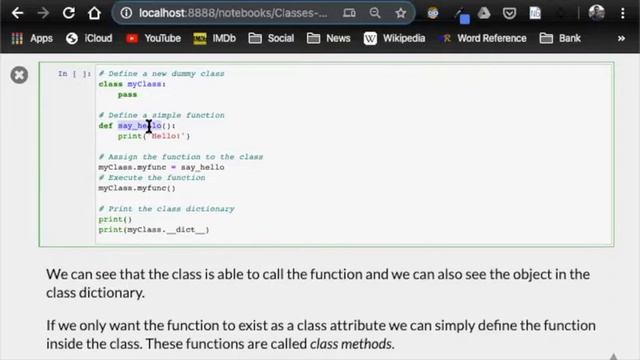Click the blue square extension icon
The image size is (640, 360).
point(462,16)
